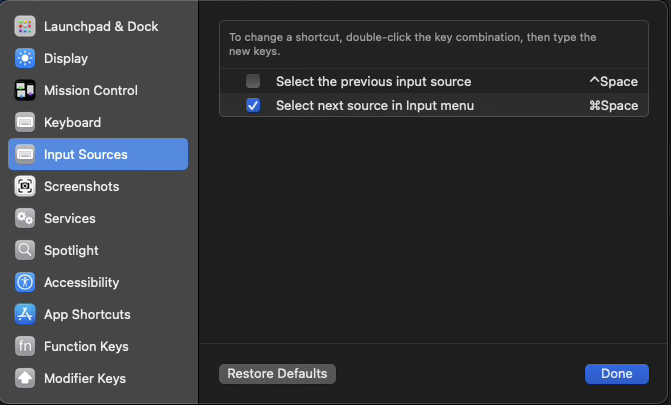
Task: Click the ^Space shortcut key combination
Action: pos(613,81)
